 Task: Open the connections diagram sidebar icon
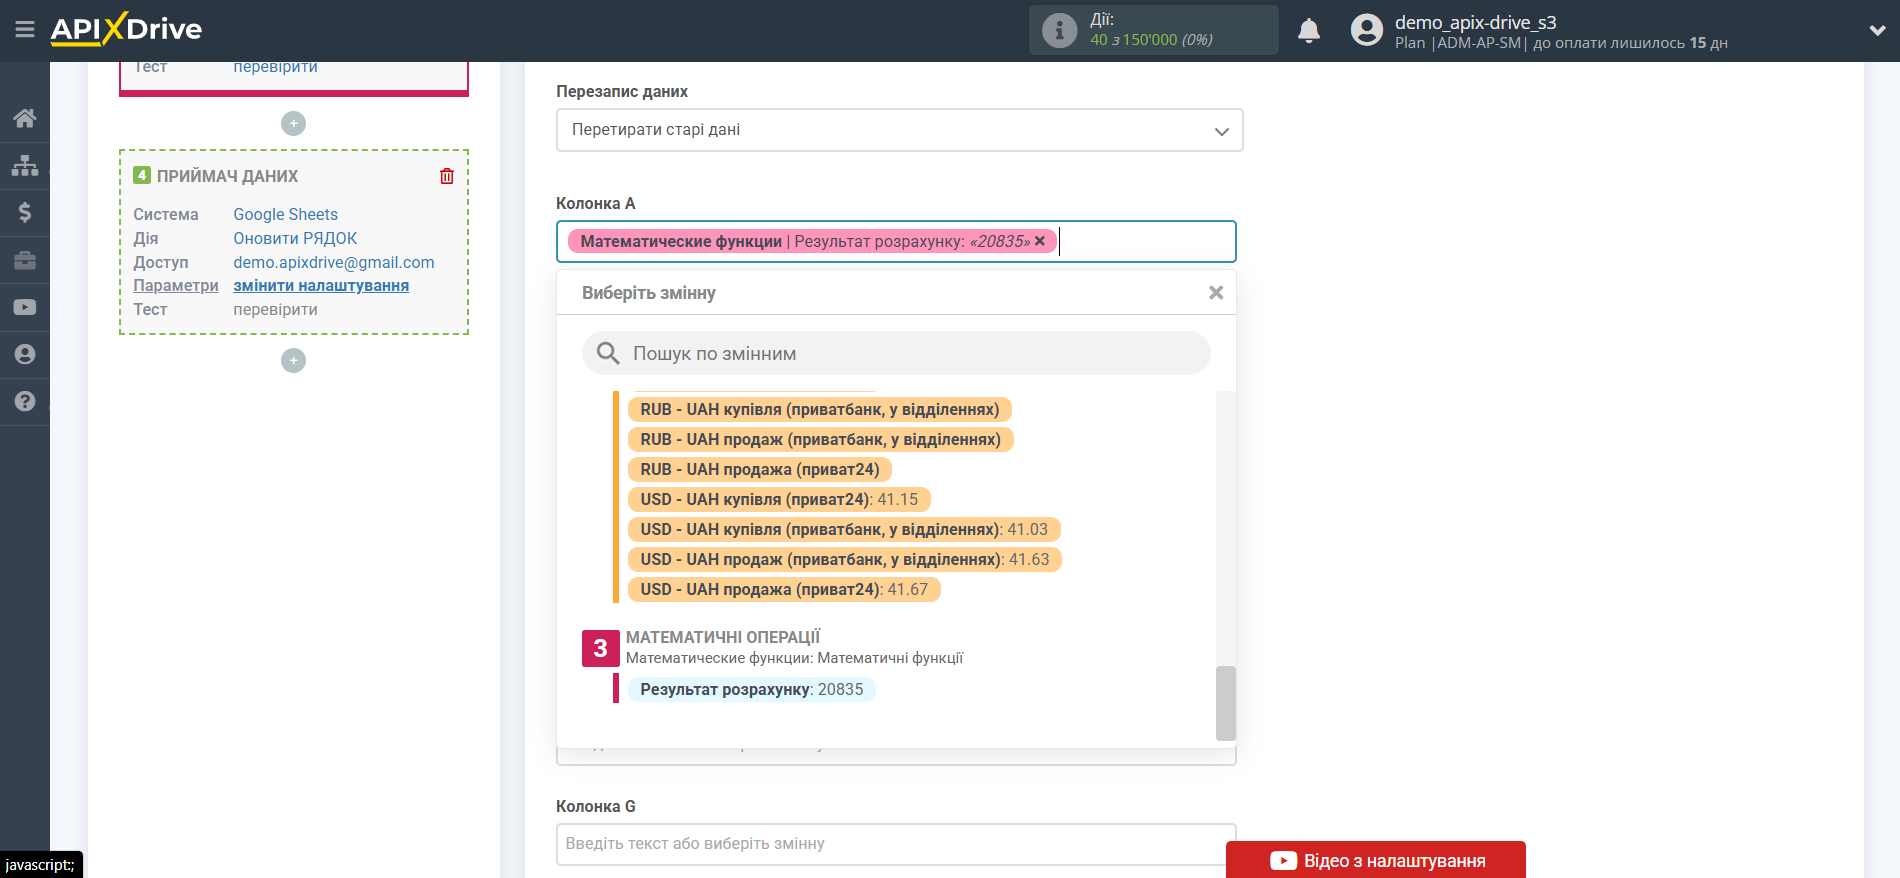(25, 165)
